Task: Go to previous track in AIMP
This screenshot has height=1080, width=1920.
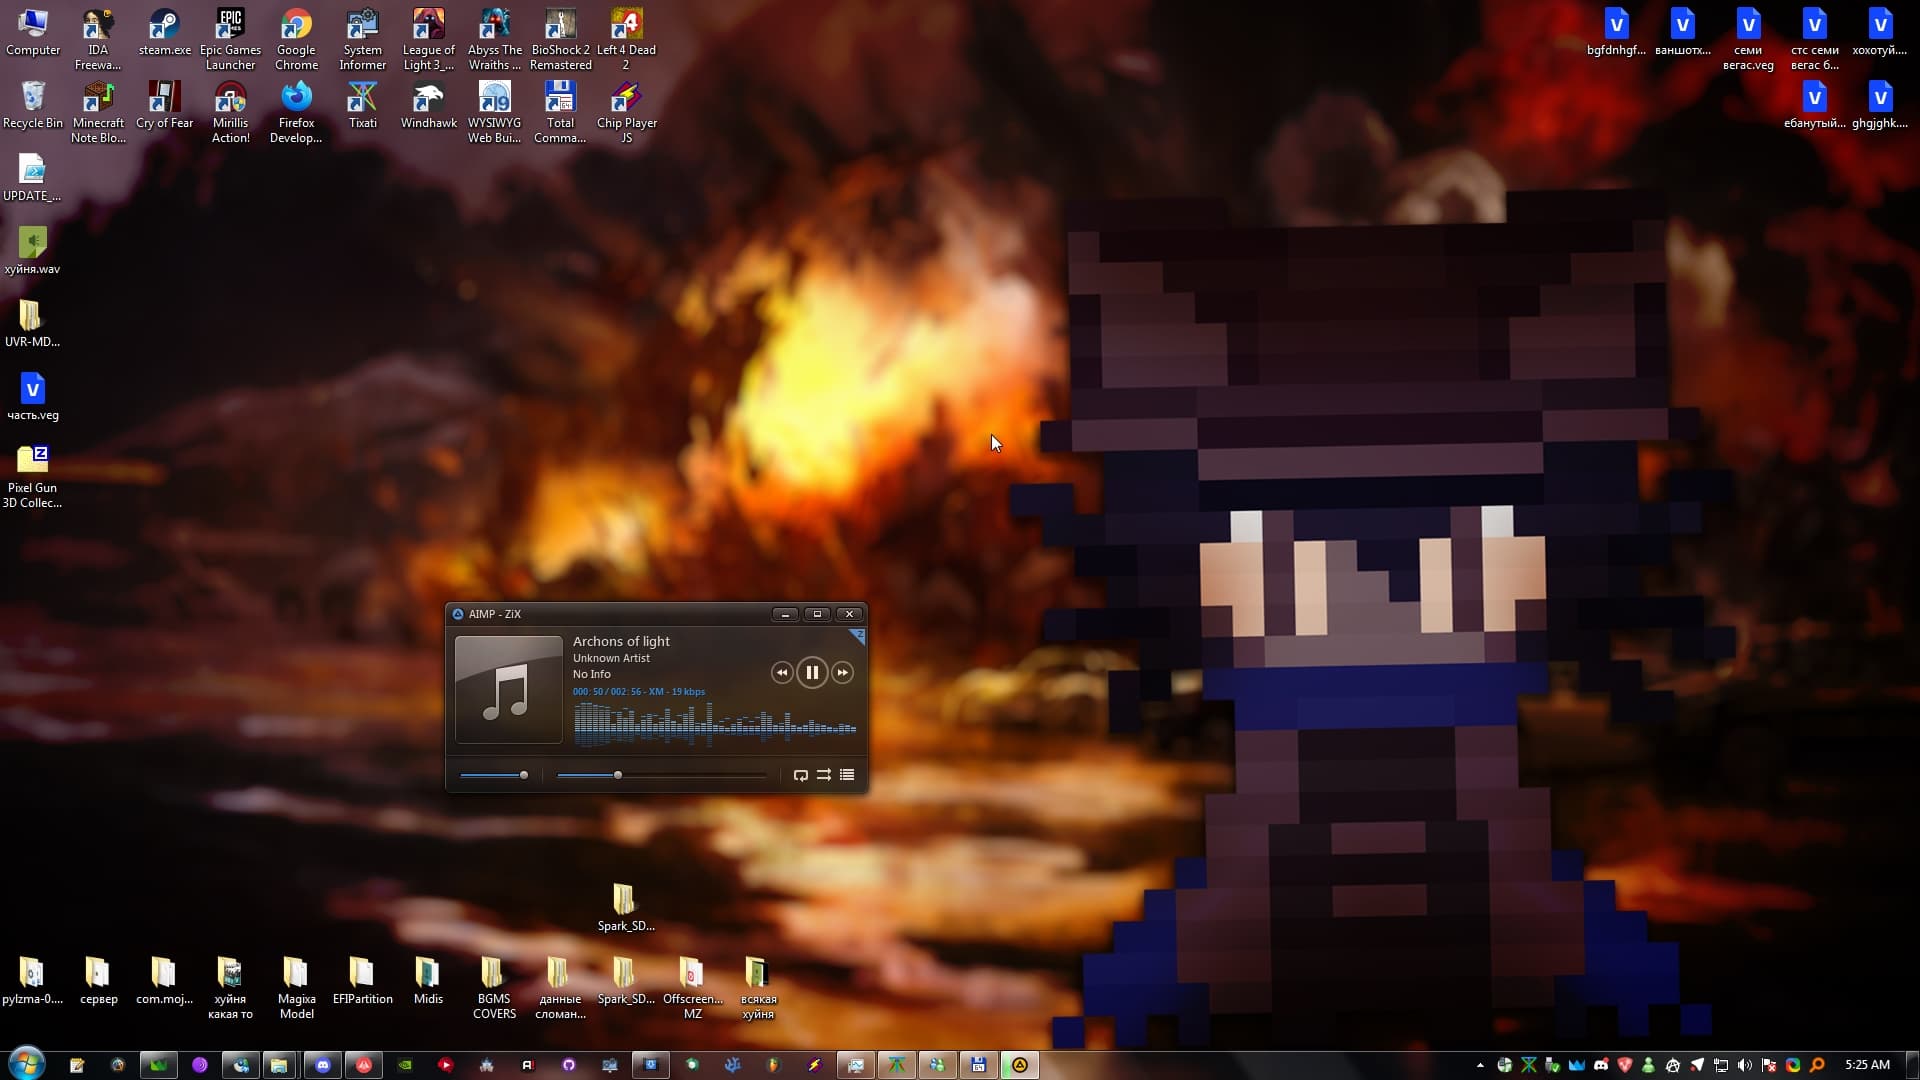Action: point(781,673)
